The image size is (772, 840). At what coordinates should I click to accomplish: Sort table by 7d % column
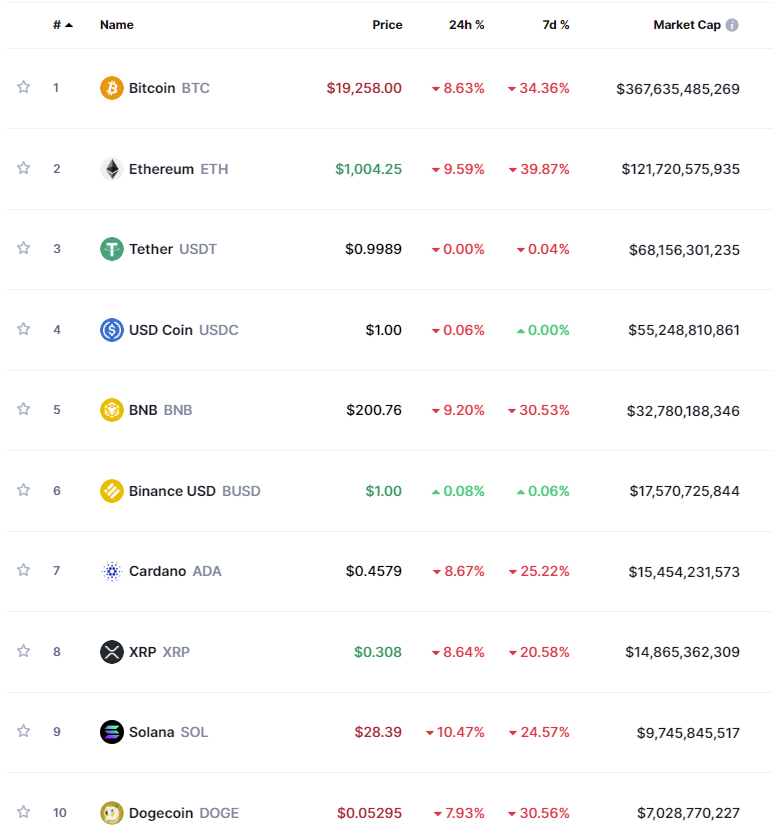coord(556,25)
